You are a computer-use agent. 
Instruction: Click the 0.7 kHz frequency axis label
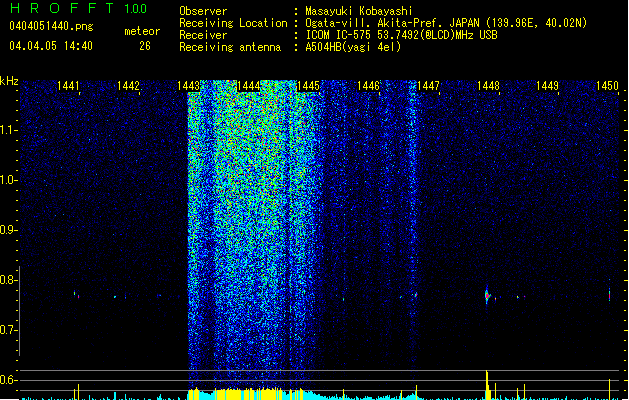coord(8,330)
